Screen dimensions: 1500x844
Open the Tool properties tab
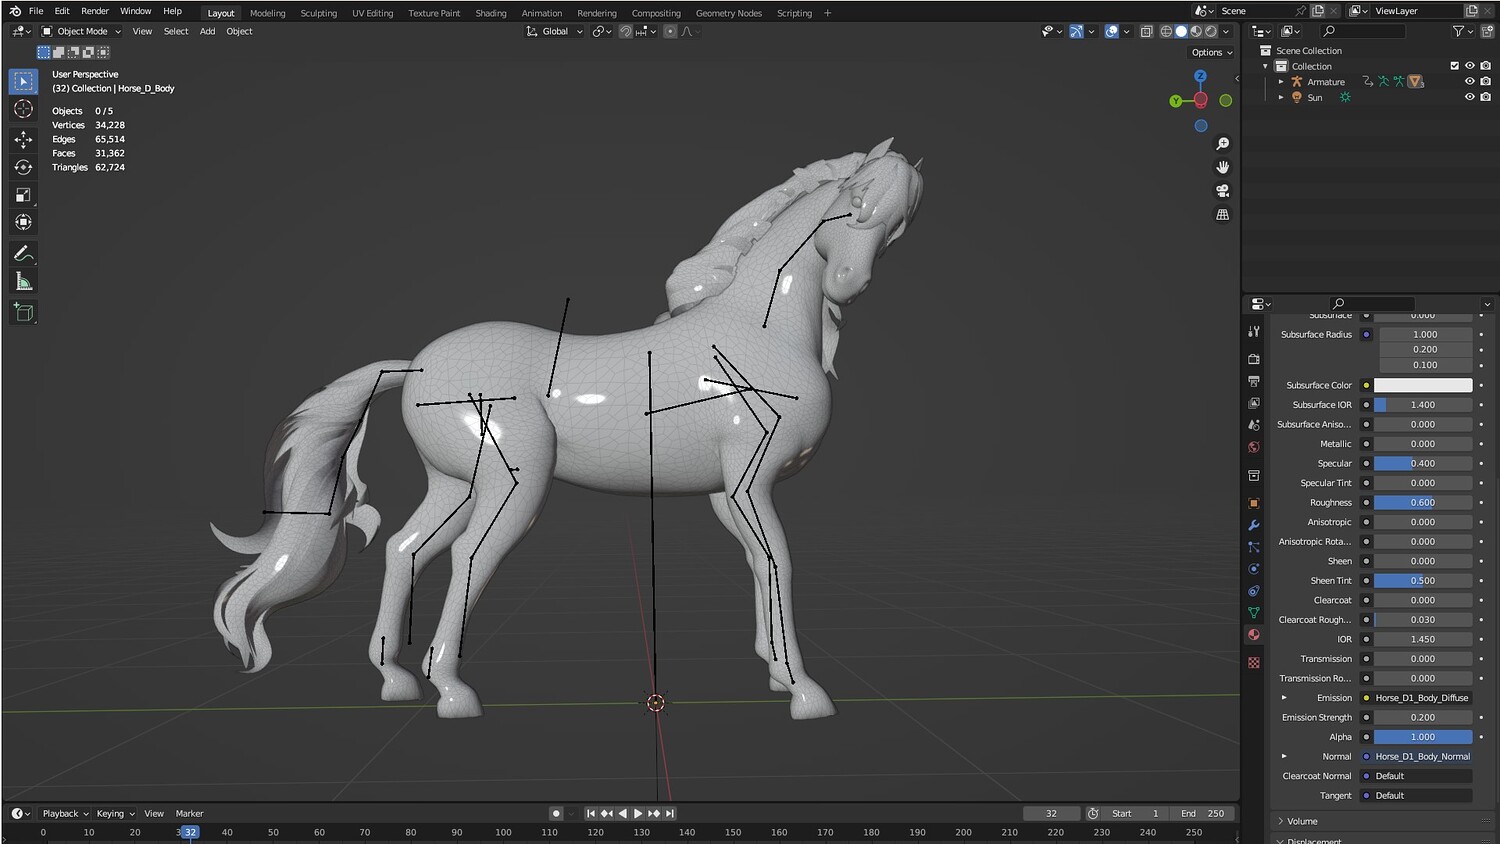coord(1254,331)
